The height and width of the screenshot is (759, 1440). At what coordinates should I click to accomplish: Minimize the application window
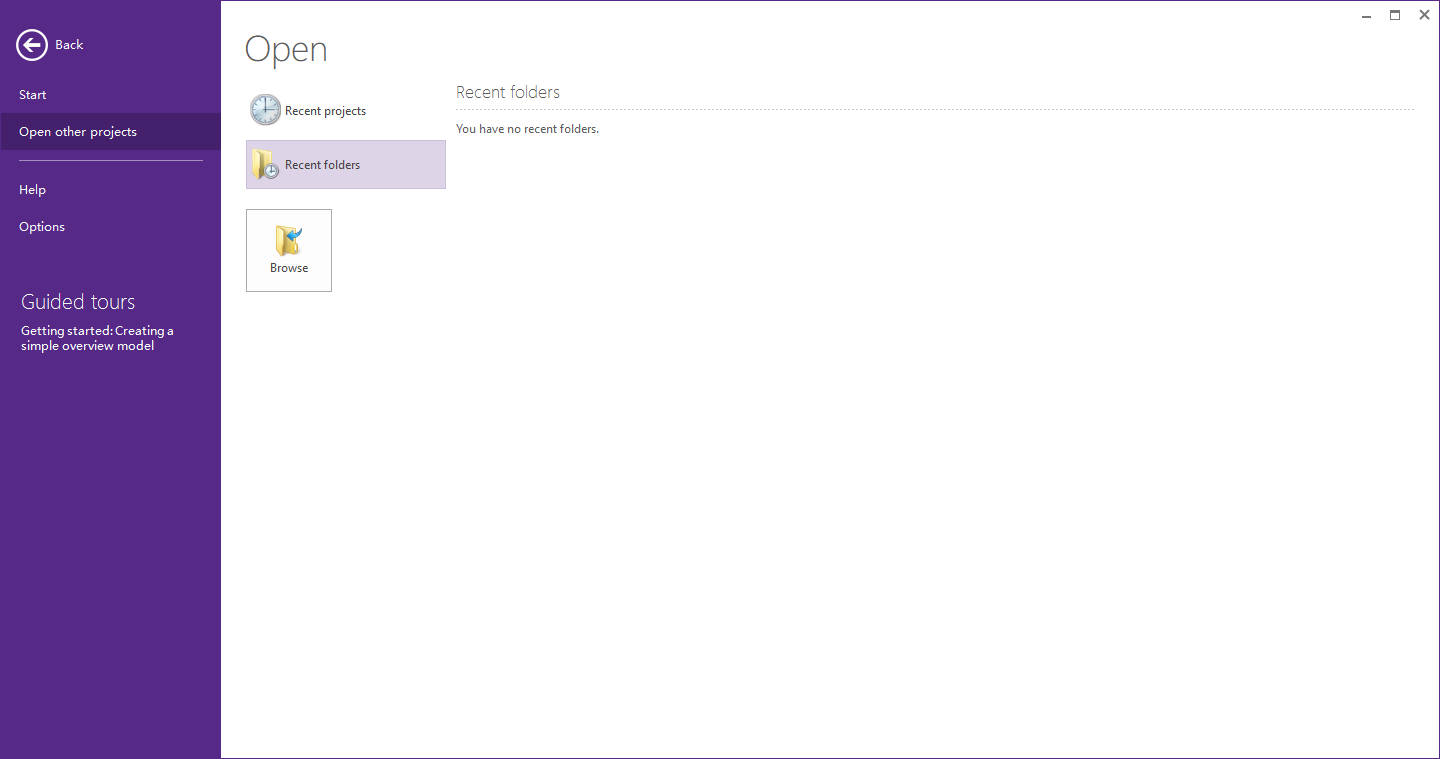[1366, 16]
